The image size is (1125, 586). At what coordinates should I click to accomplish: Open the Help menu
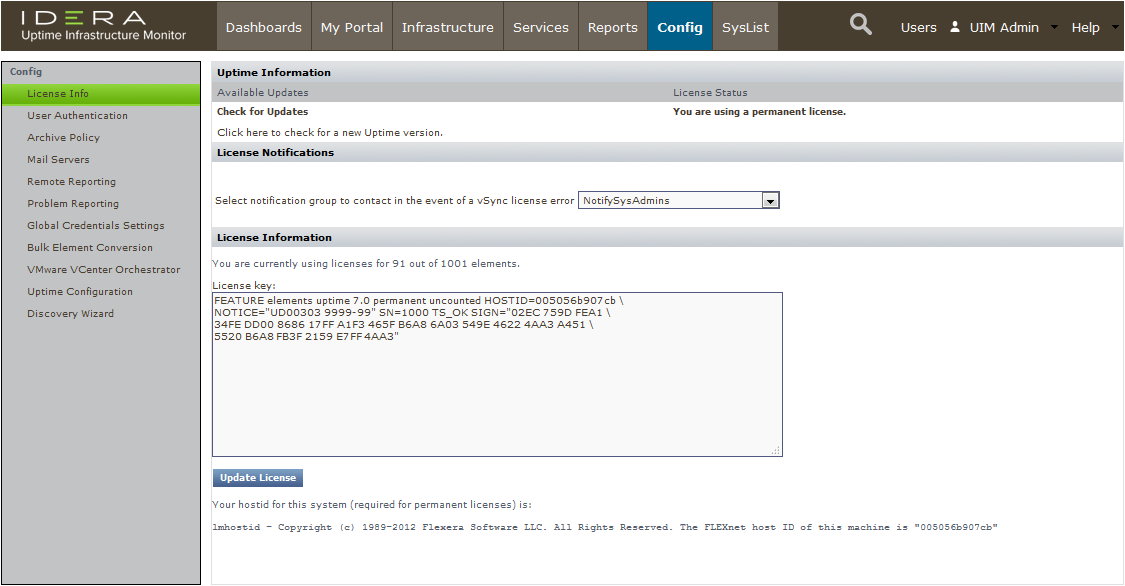tap(1085, 27)
